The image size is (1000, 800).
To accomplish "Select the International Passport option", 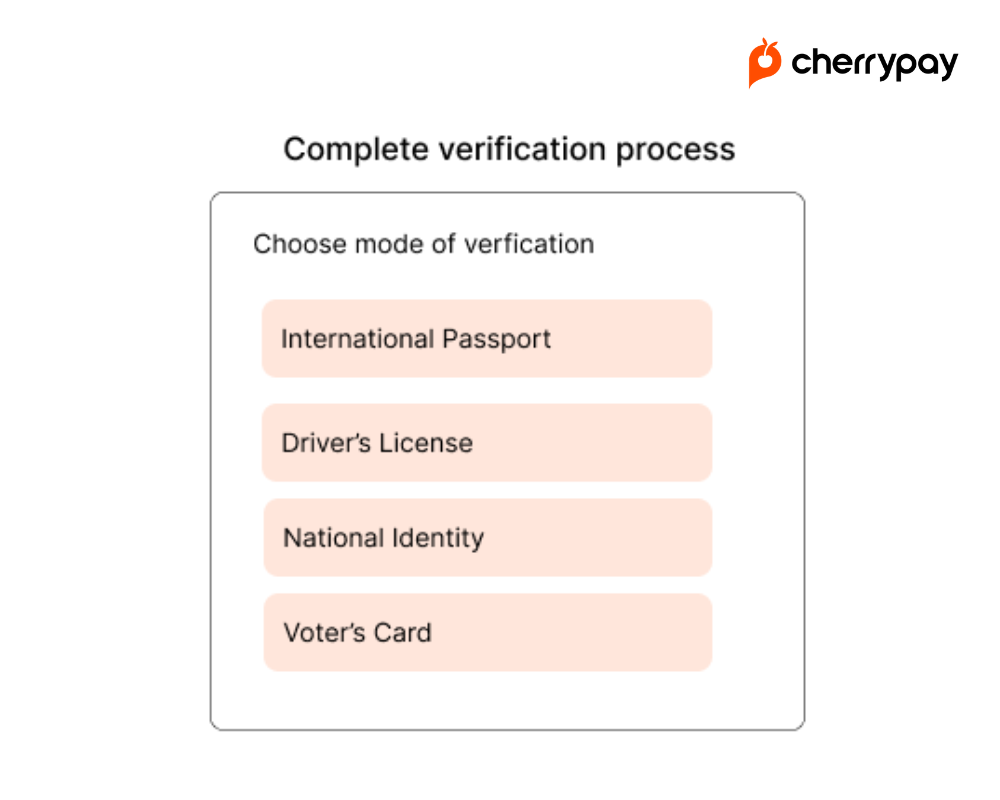I will (487, 338).
